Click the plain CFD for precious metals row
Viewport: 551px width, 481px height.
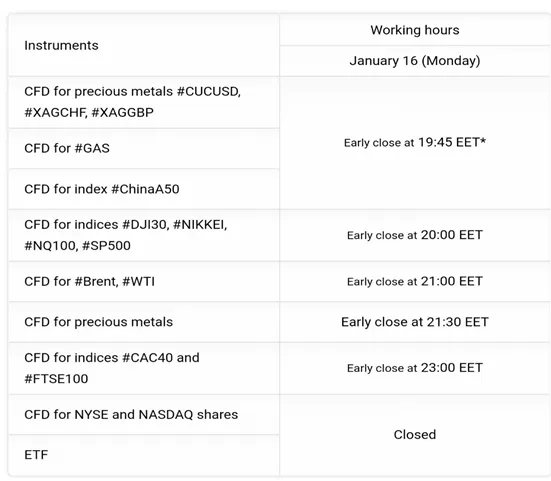pos(144,322)
